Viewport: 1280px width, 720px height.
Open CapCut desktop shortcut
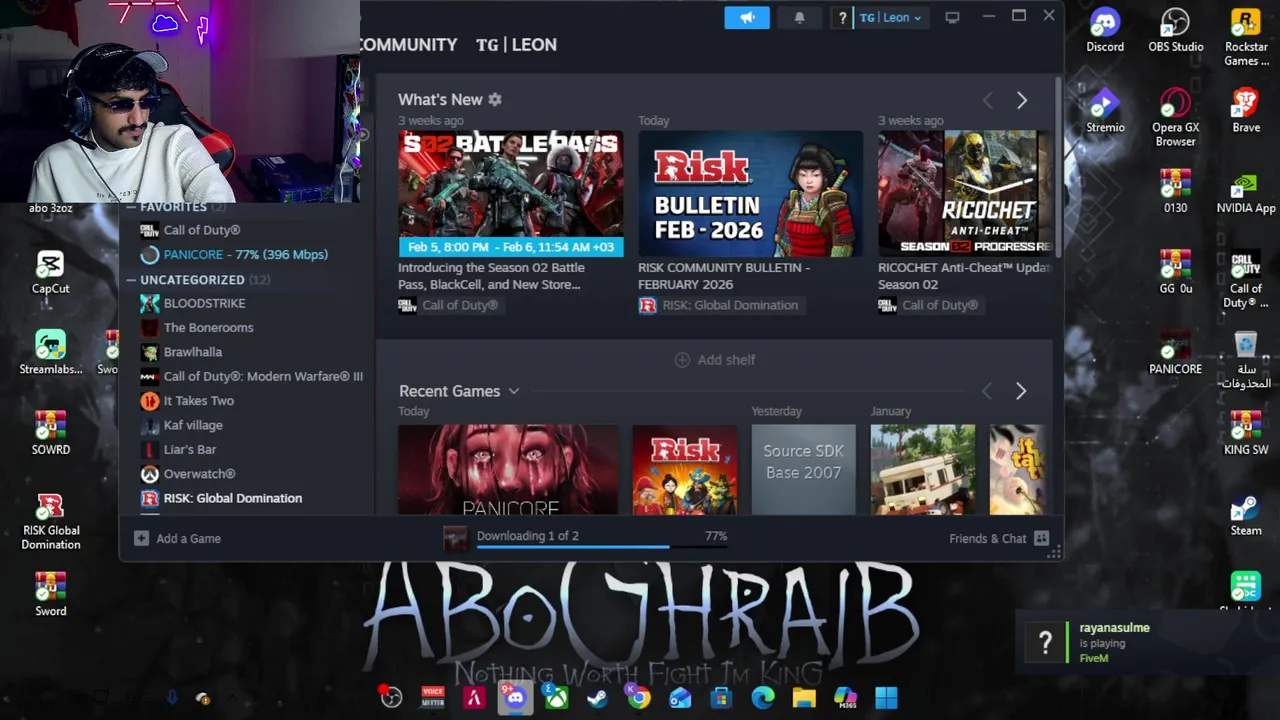[50, 272]
